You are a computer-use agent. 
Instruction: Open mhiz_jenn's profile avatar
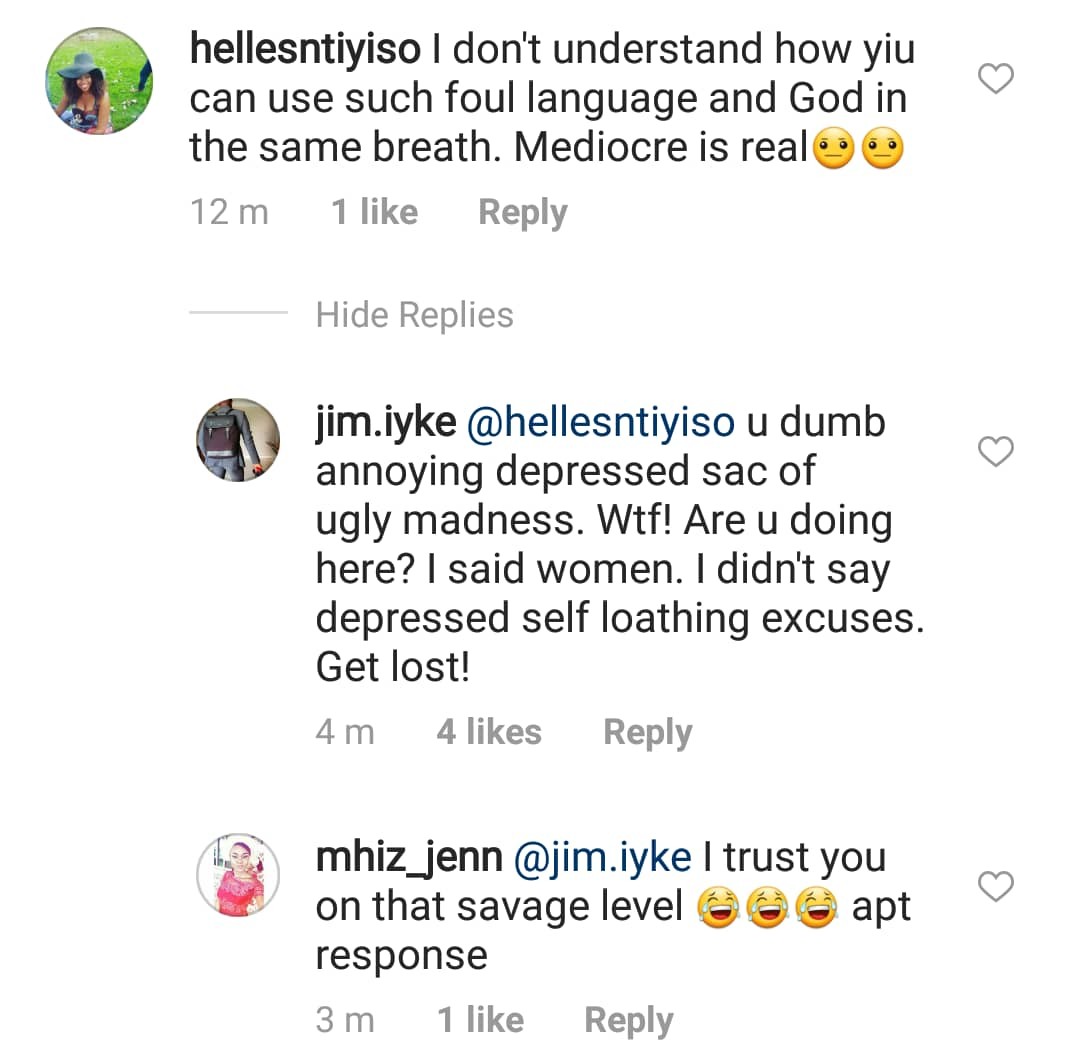237,875
